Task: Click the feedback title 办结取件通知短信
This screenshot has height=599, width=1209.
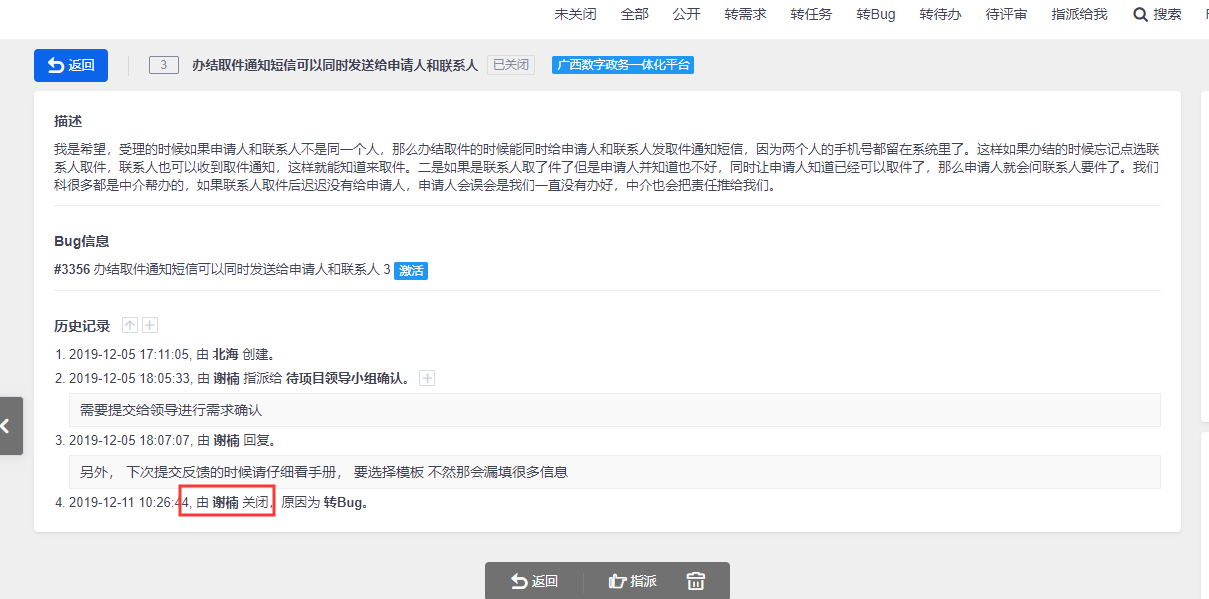Action: pyautogui.click(x=335, y=65)
